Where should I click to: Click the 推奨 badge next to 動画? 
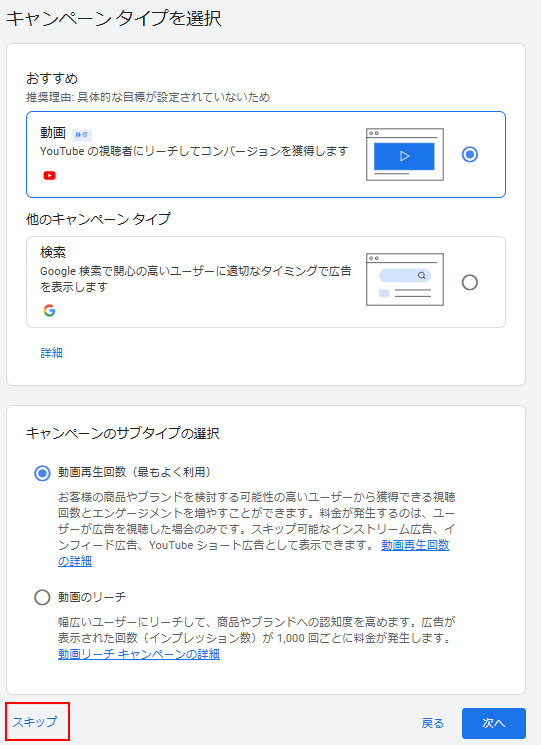point(82,135)
